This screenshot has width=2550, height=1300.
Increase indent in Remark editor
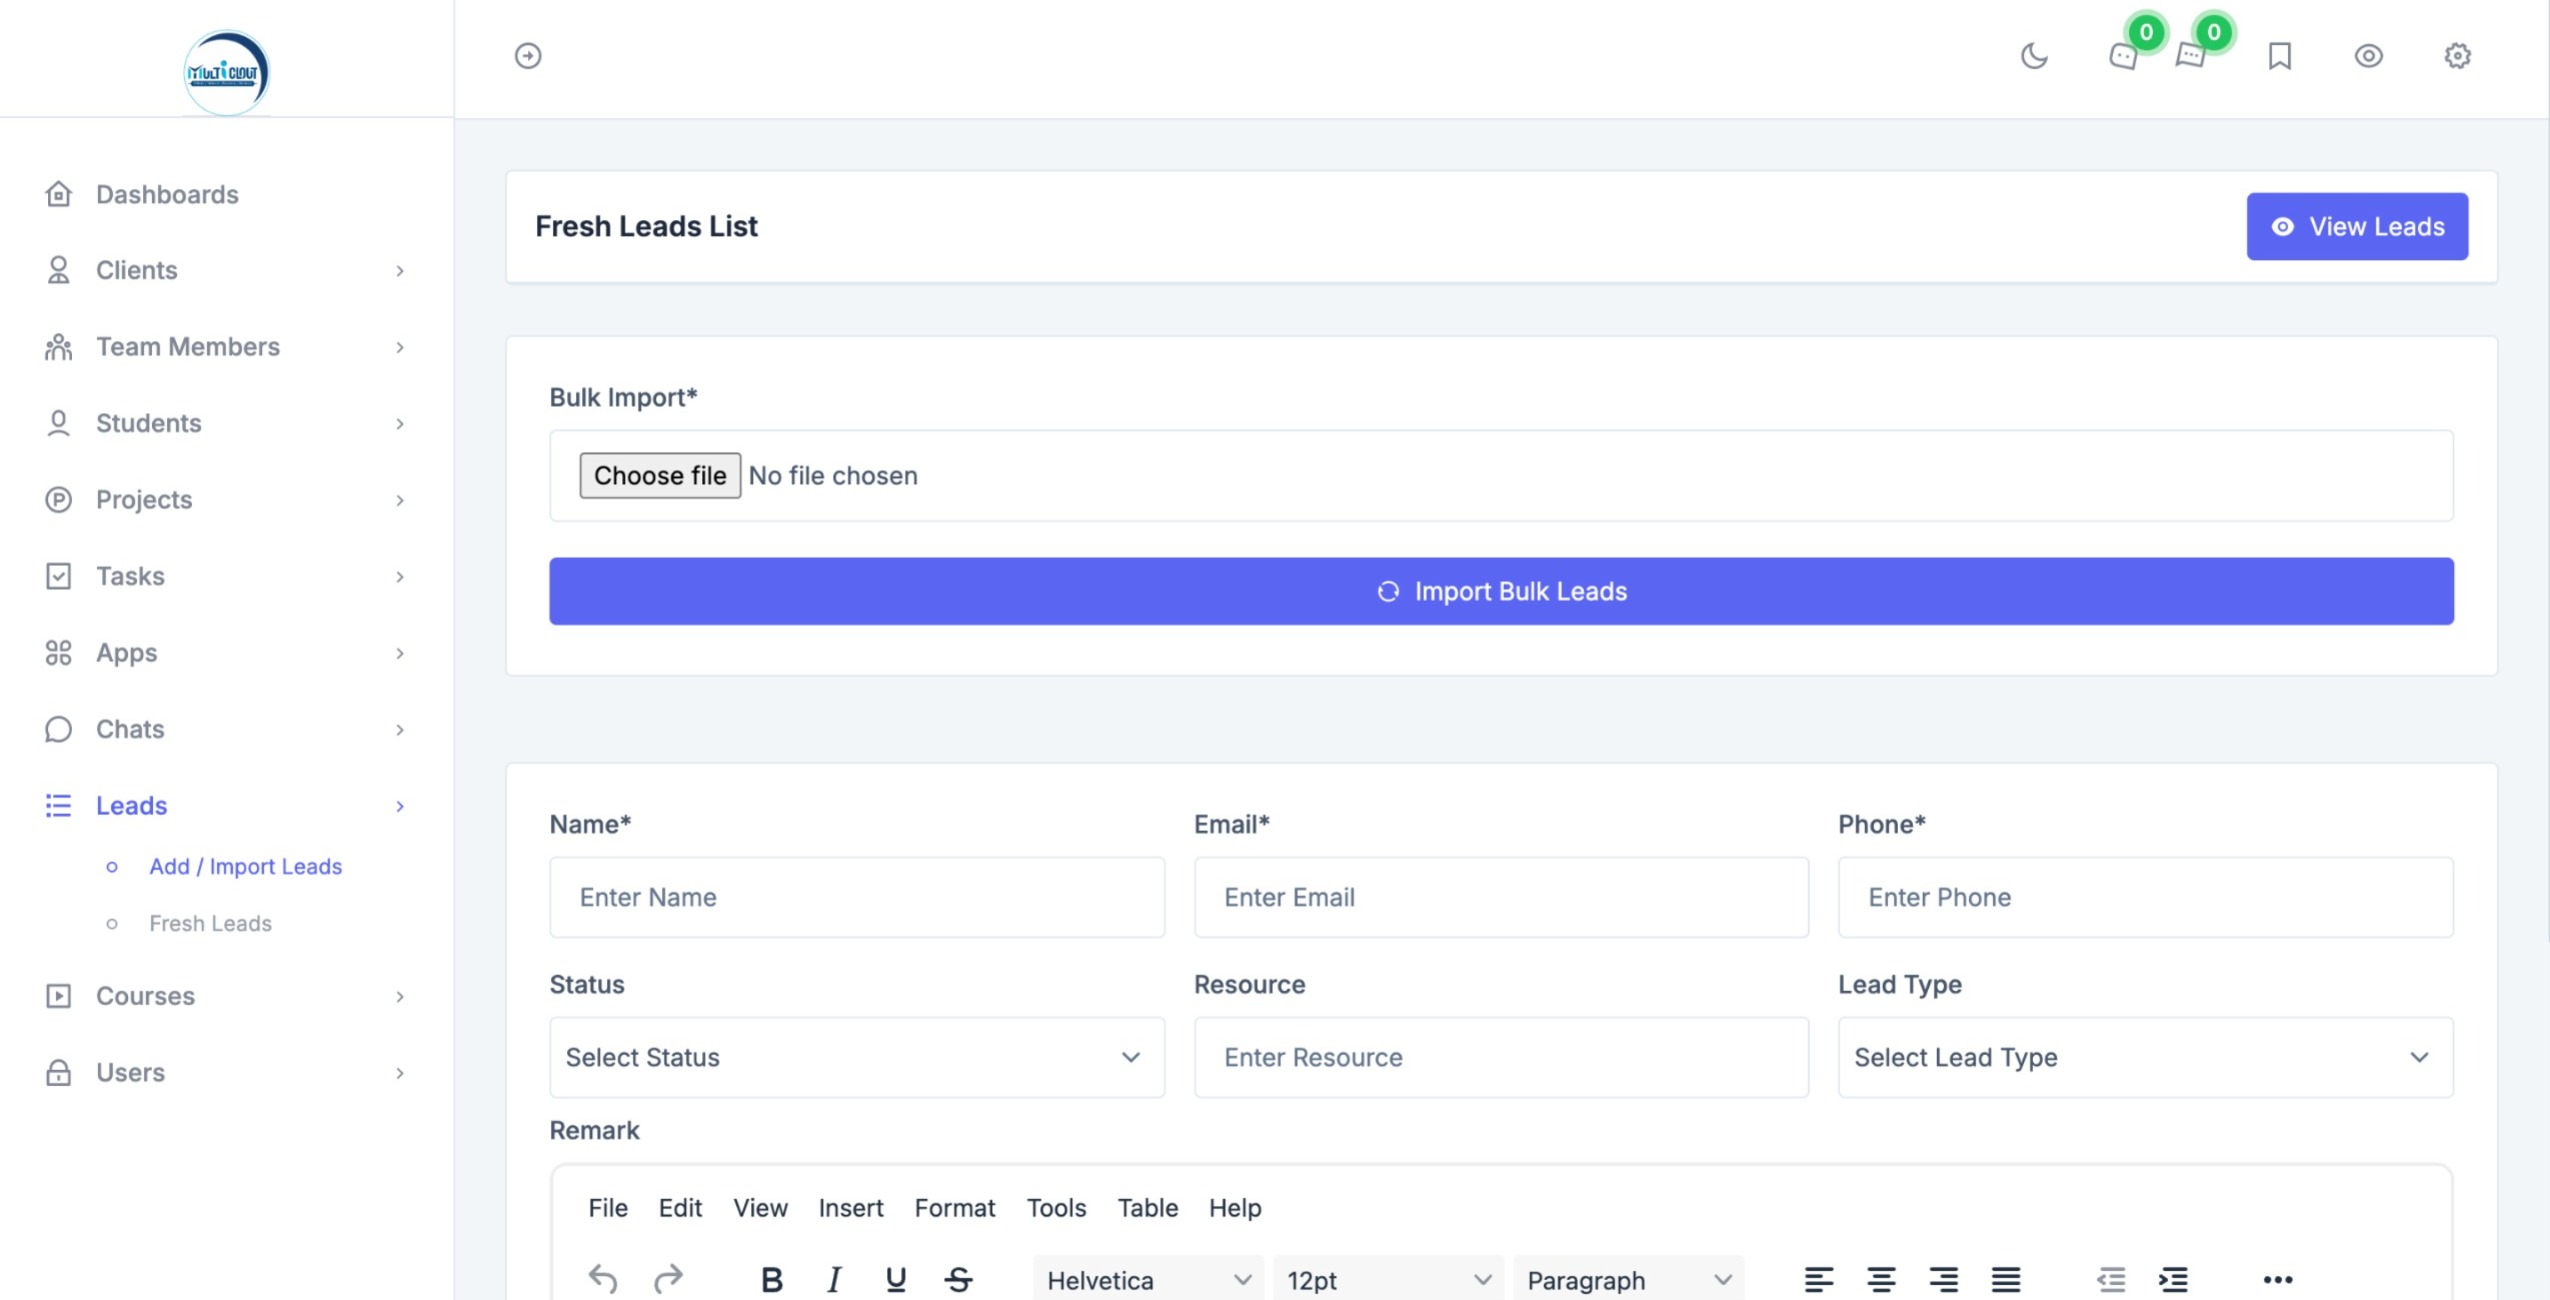[2173, 1279]
